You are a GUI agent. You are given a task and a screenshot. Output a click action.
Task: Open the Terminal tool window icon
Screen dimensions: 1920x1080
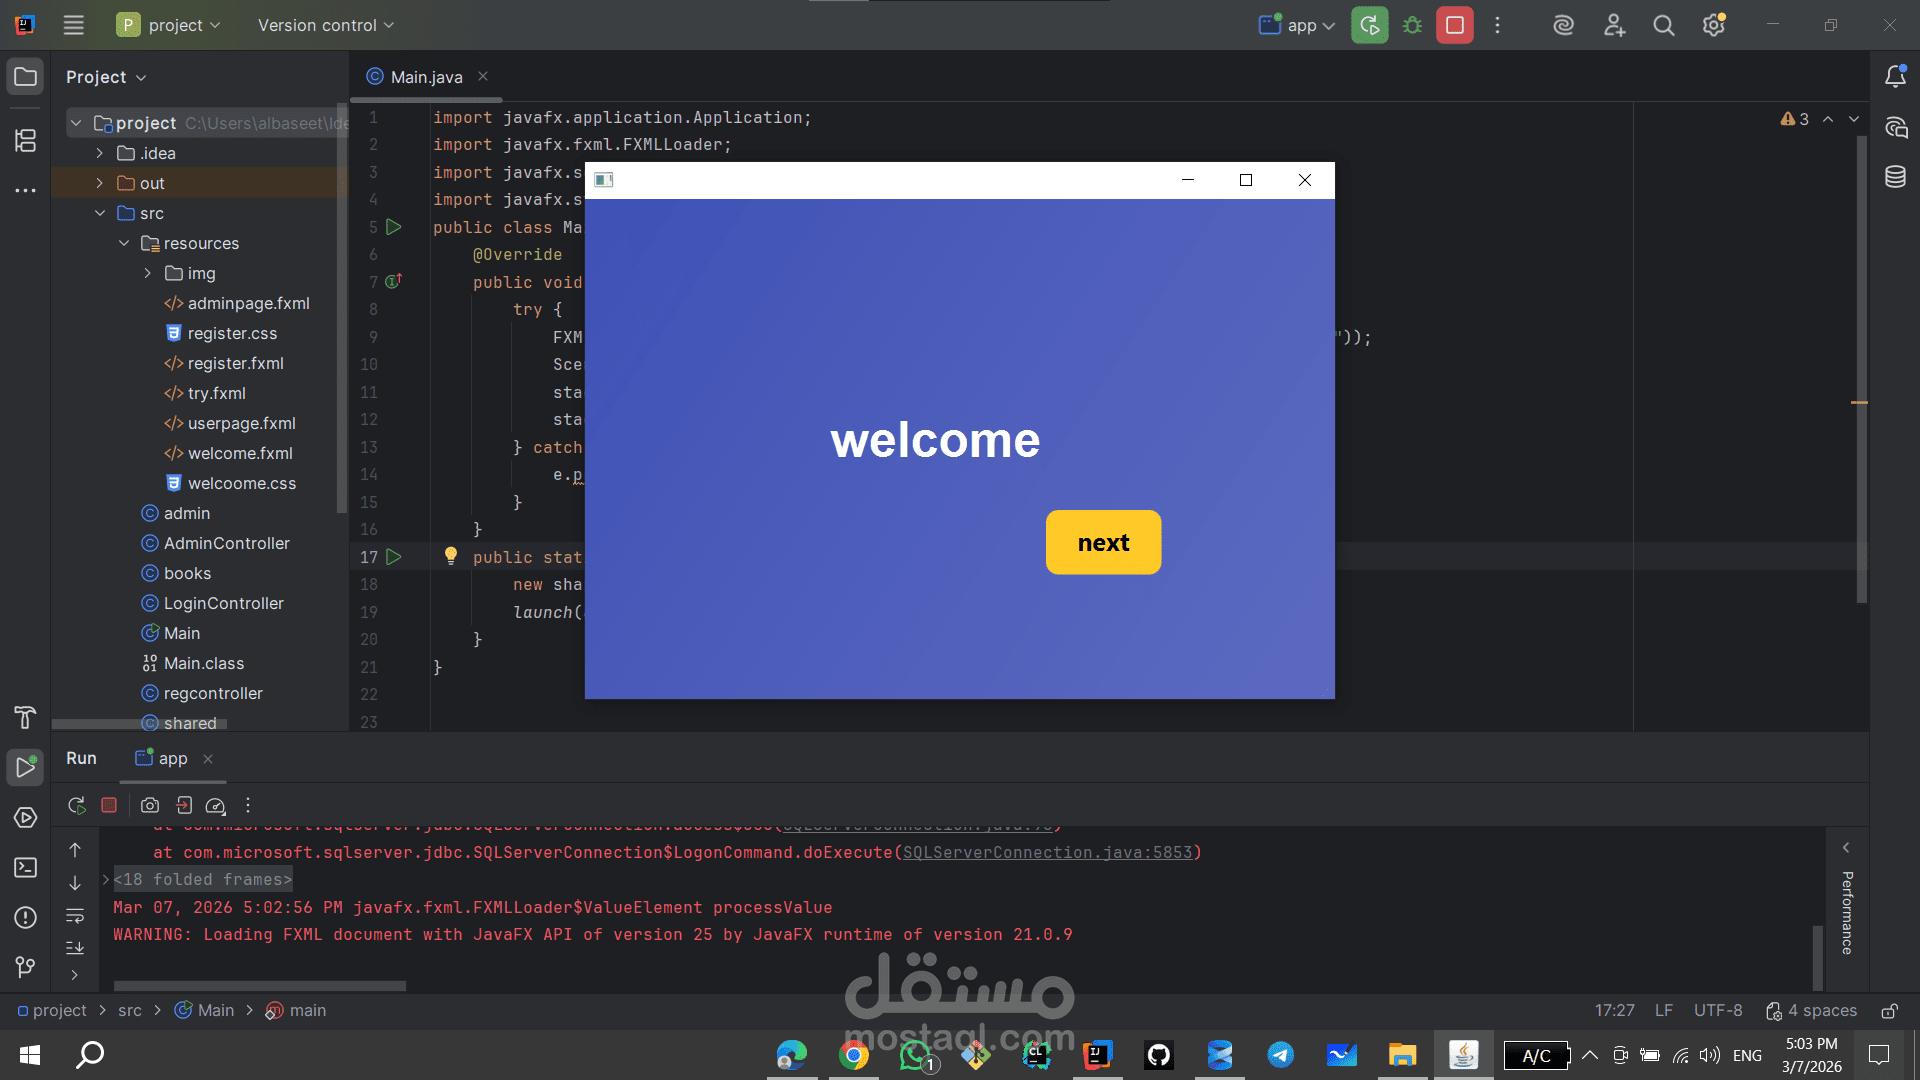pos(25,868)
